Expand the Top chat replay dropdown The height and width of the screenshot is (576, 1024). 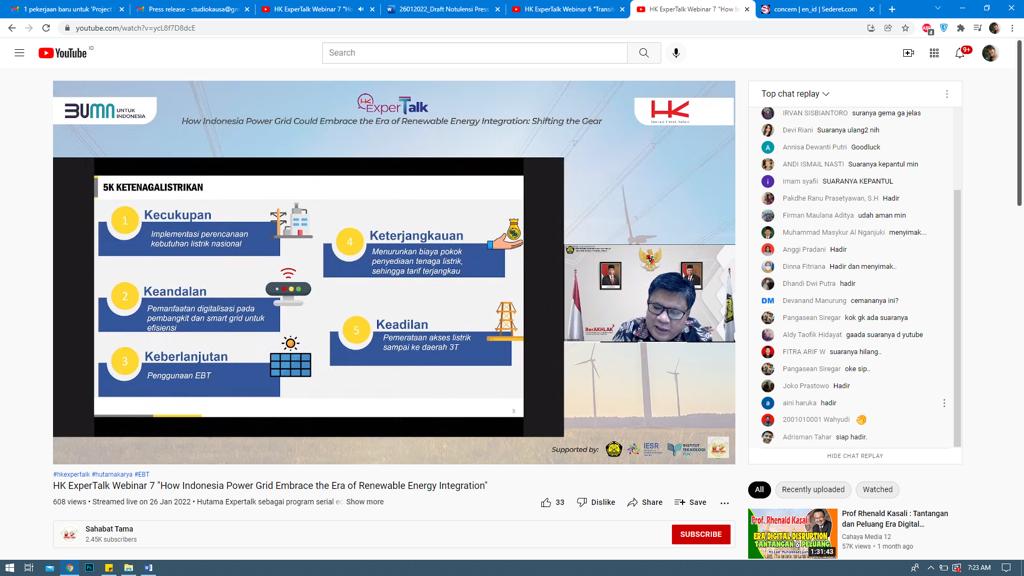coord(796,94)
